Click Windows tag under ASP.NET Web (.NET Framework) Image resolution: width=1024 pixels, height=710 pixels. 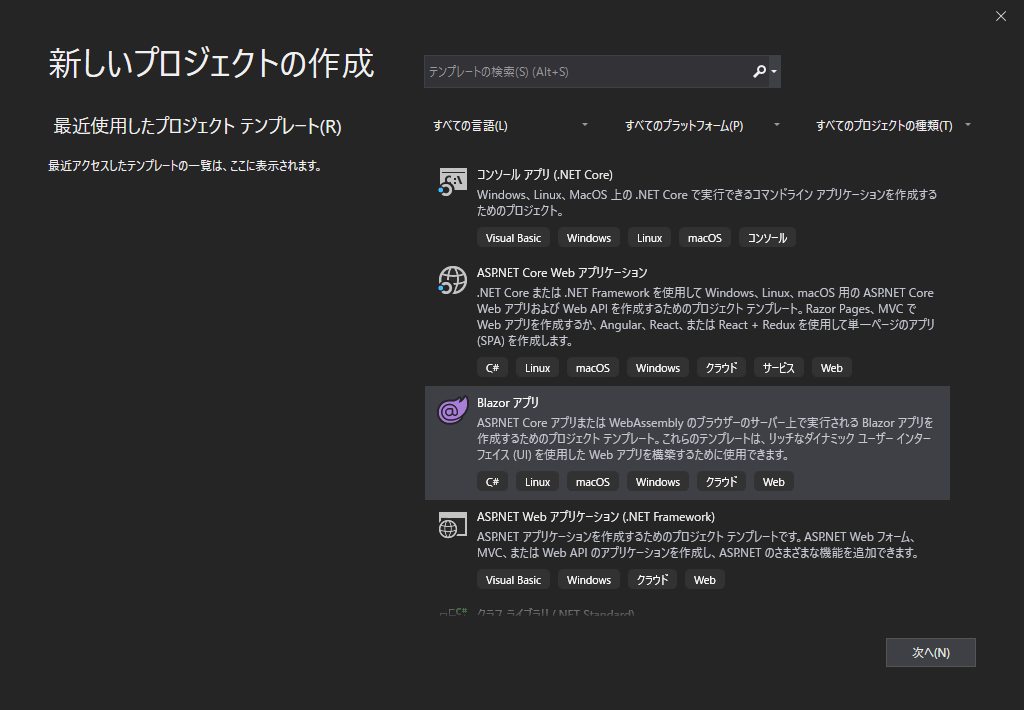(x=588, y=579)
